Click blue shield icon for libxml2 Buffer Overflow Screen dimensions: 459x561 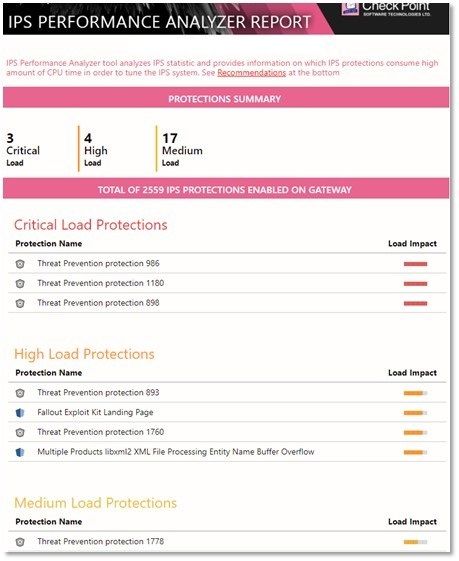(x=20, y=452)
